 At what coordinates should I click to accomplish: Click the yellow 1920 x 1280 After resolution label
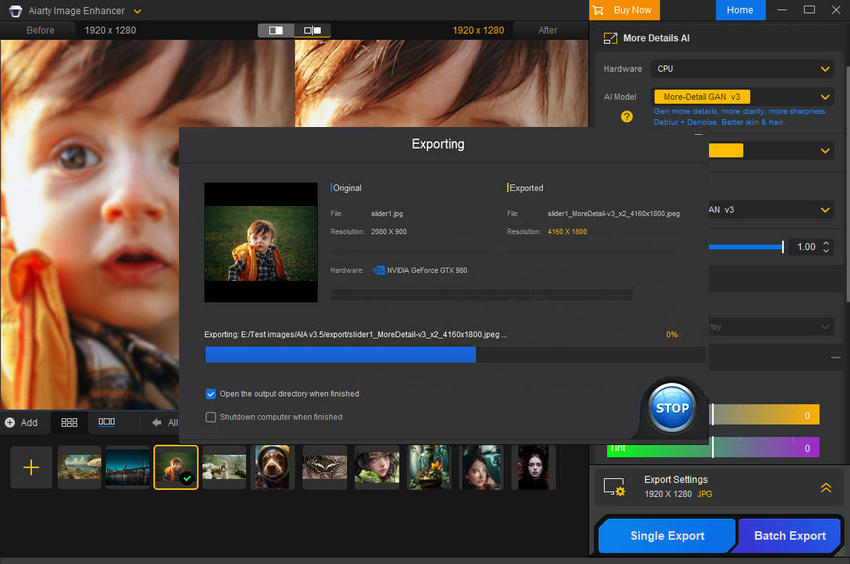tap(478, 30)
